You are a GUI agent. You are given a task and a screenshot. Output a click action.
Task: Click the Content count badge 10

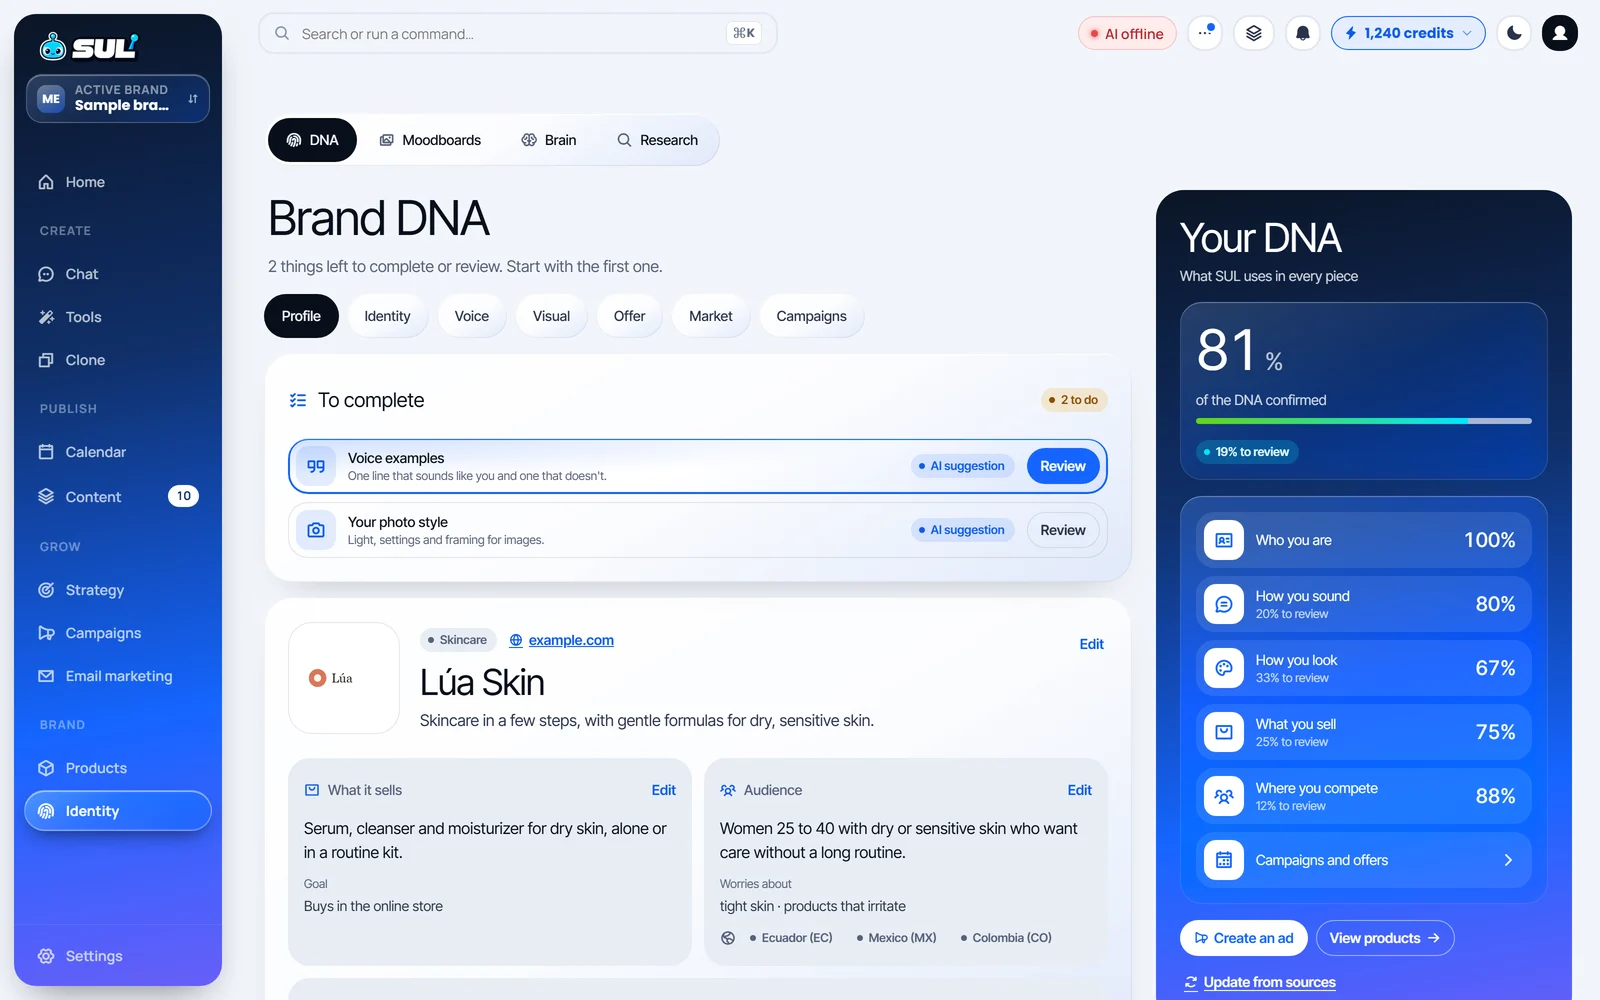(x=183, y=496)
